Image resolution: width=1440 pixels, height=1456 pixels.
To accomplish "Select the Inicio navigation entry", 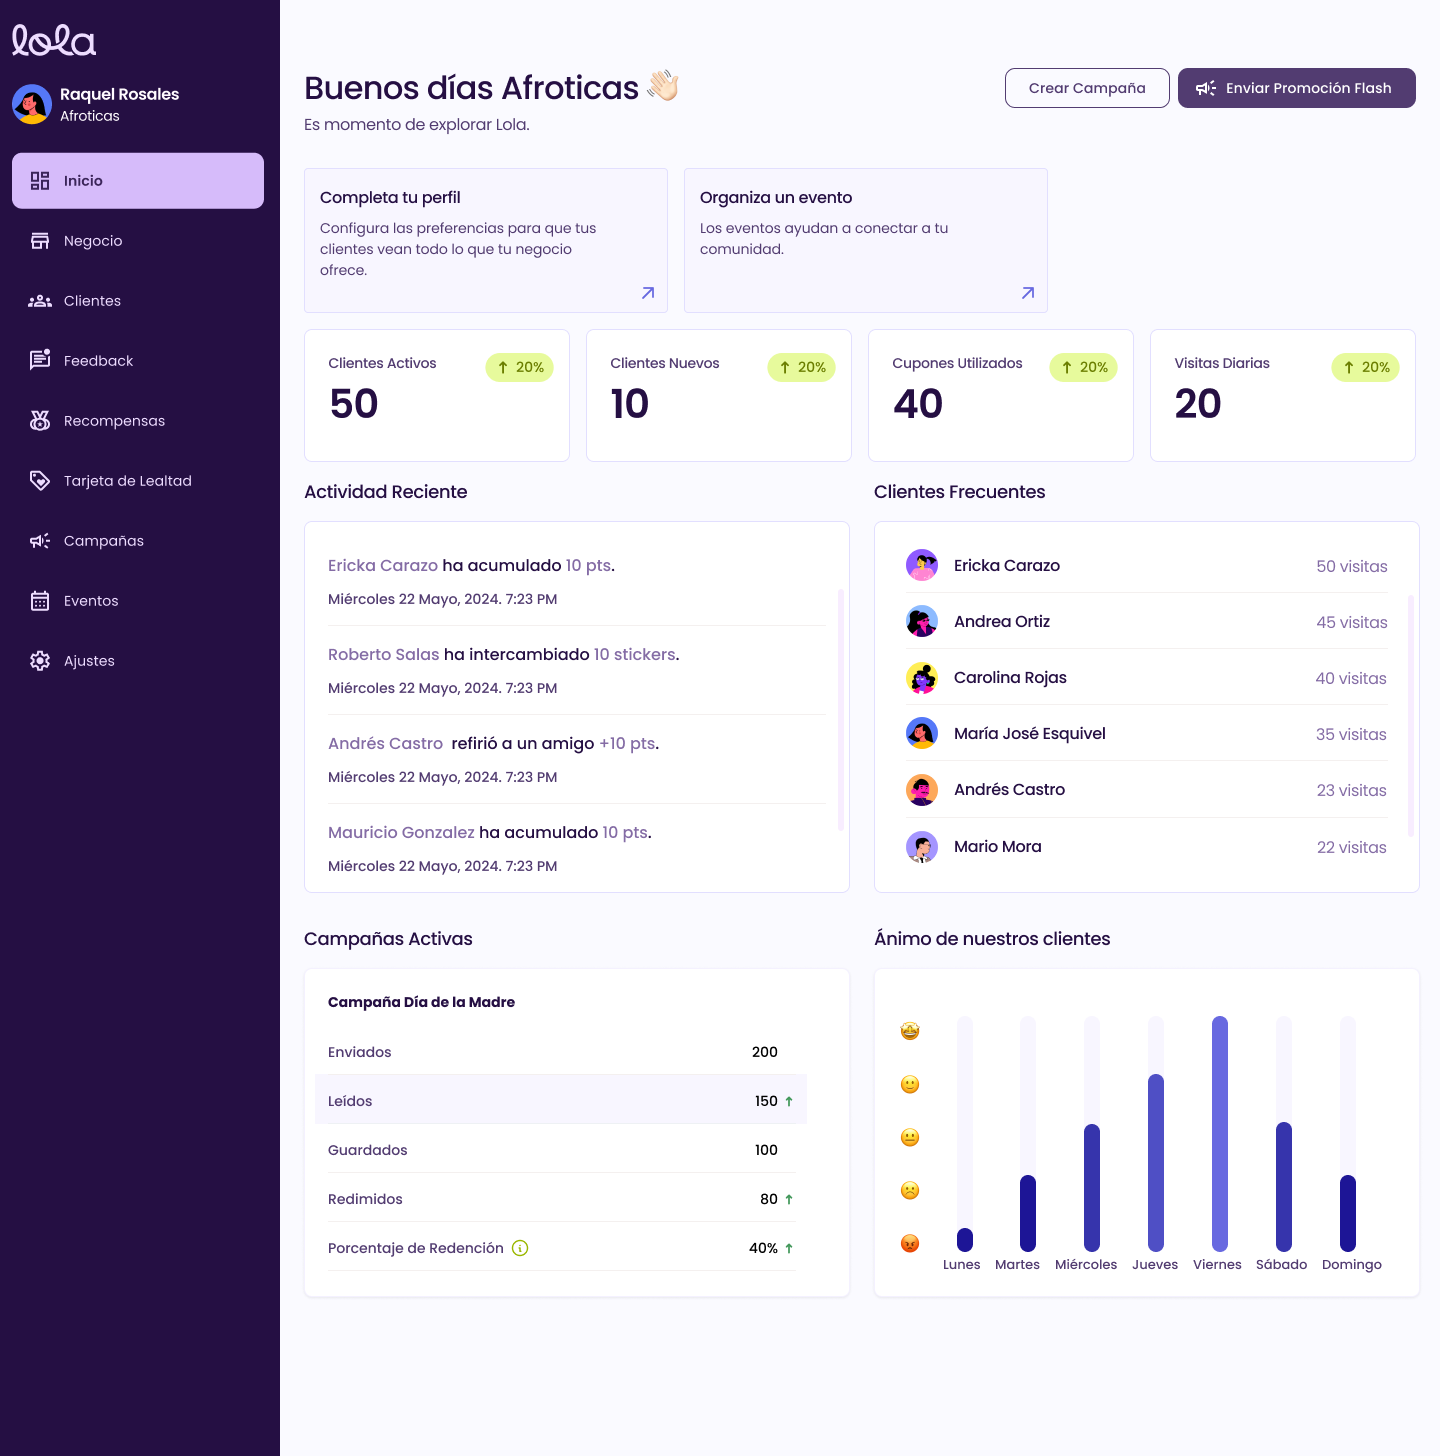I will click(137, 180).
